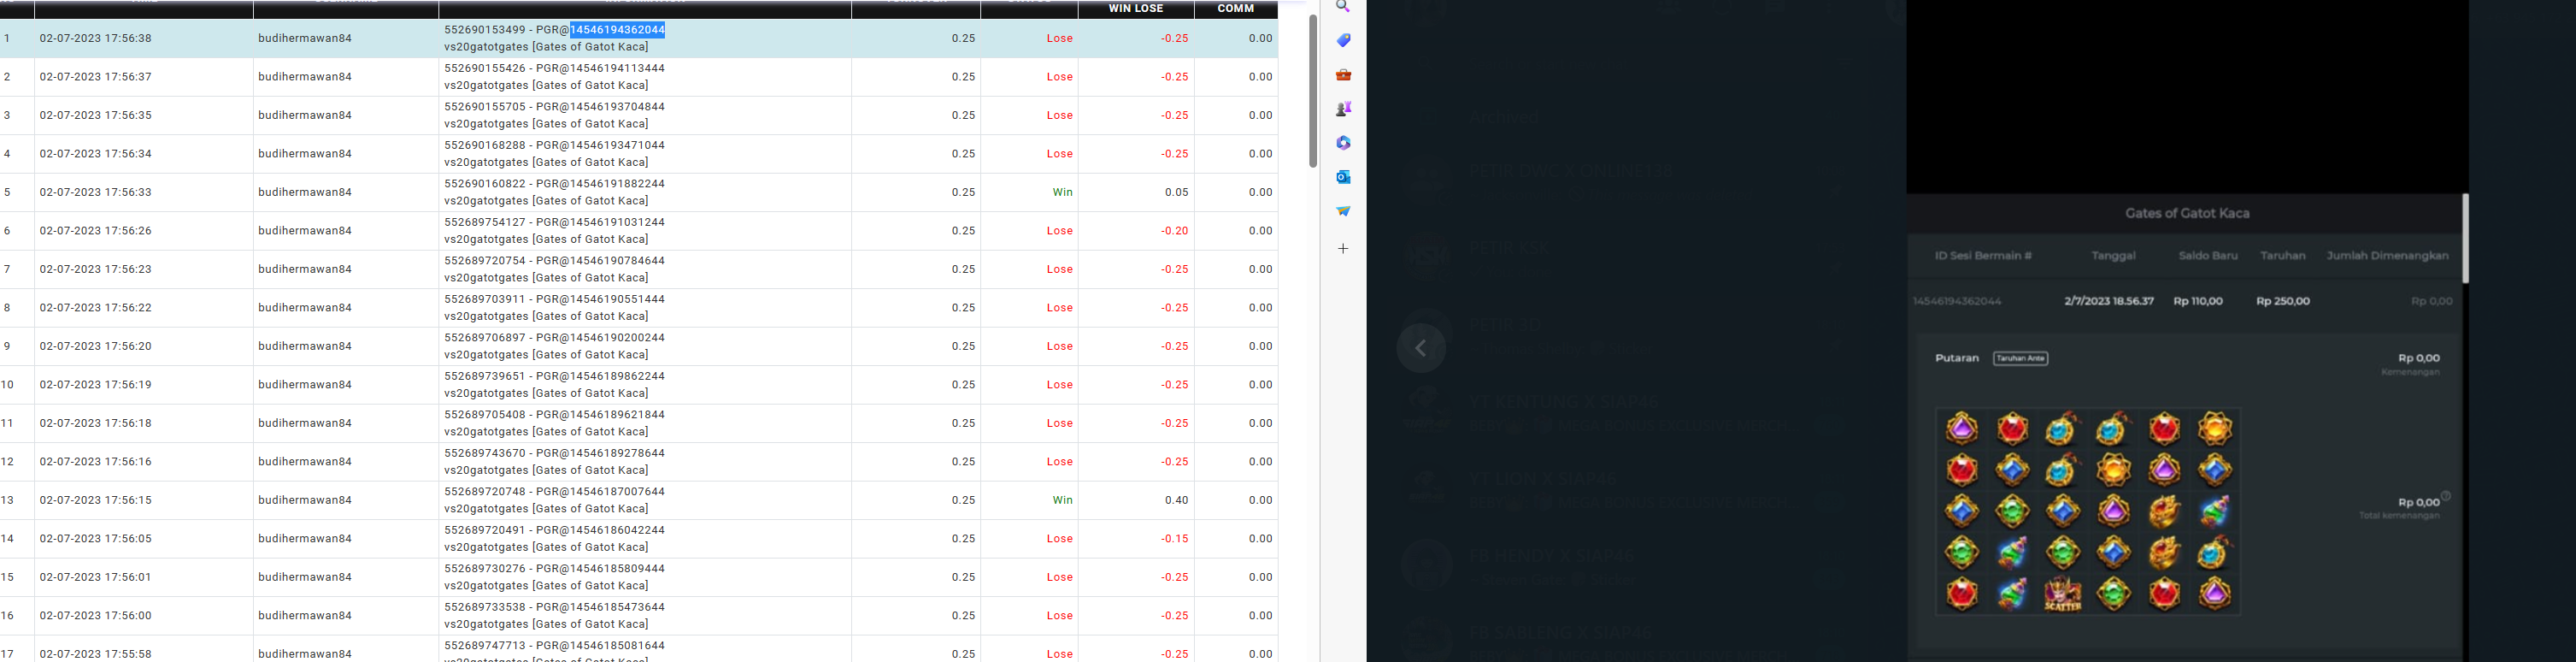Click transaction 552690155705 in row 3

(485, 107)
